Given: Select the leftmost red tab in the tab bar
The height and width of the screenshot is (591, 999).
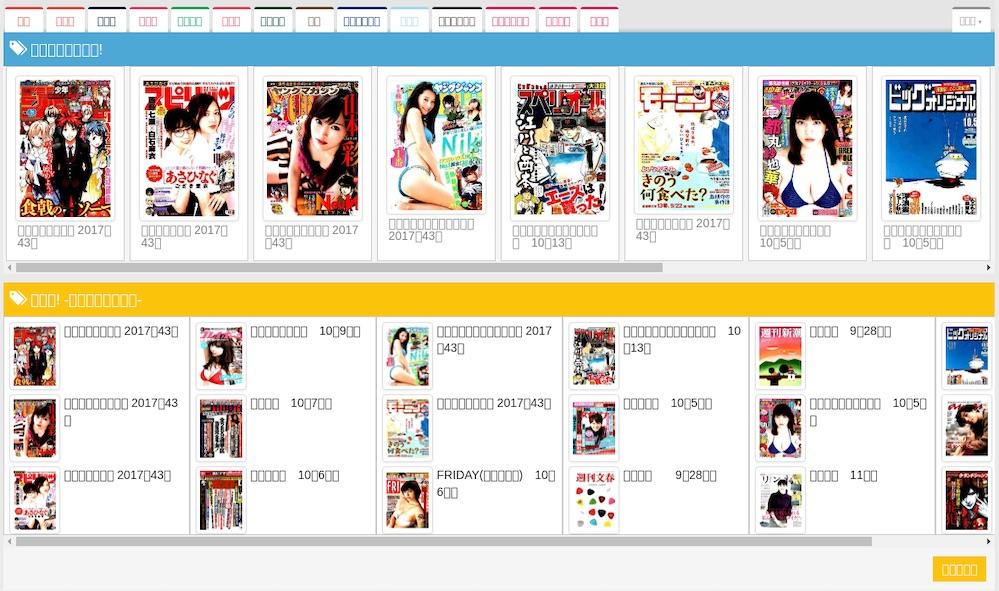Looking at the screenshot, I should (24, 20).
